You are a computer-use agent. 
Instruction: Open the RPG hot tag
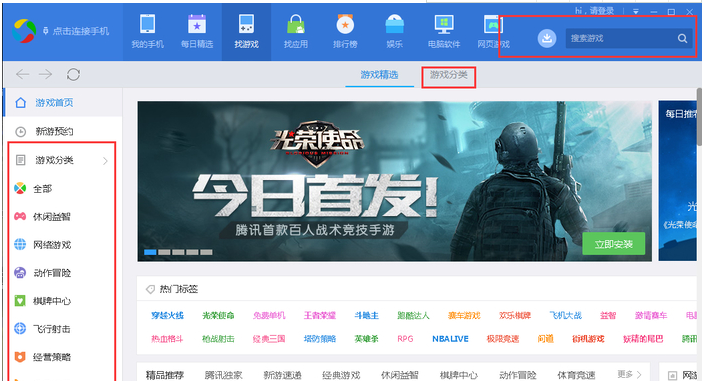pyautogui.click(x=405, y=339)
